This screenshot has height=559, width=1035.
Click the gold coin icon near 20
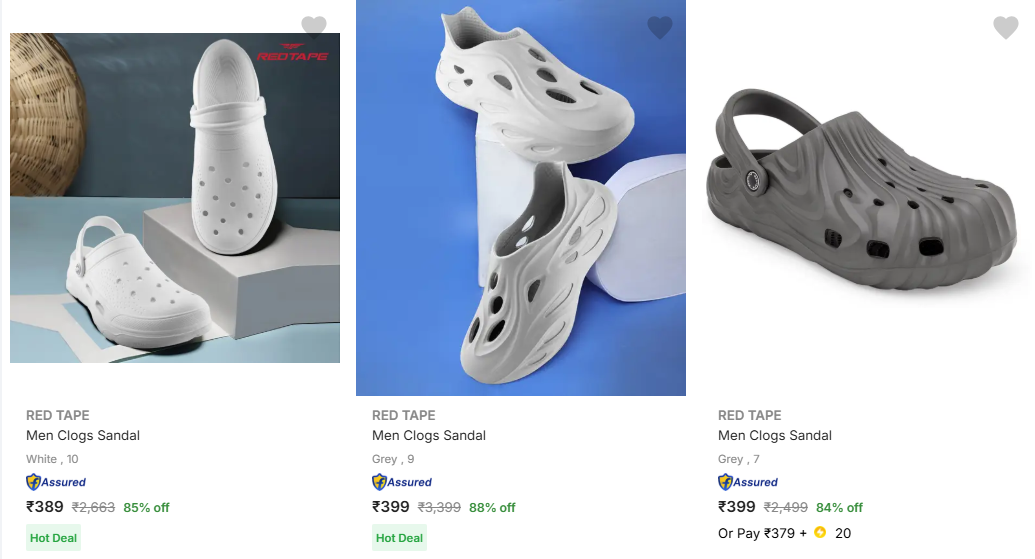(x=820, y=533)
